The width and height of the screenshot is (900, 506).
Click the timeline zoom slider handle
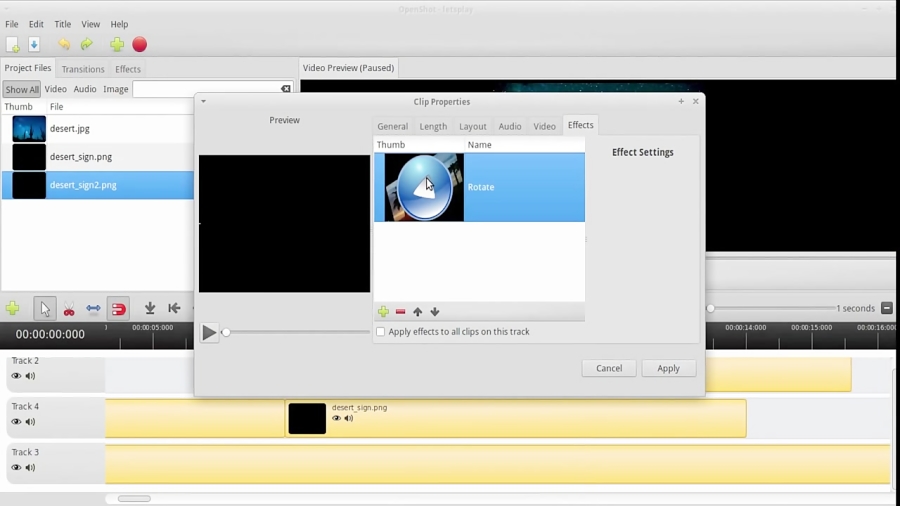click(x=711, y=308)
